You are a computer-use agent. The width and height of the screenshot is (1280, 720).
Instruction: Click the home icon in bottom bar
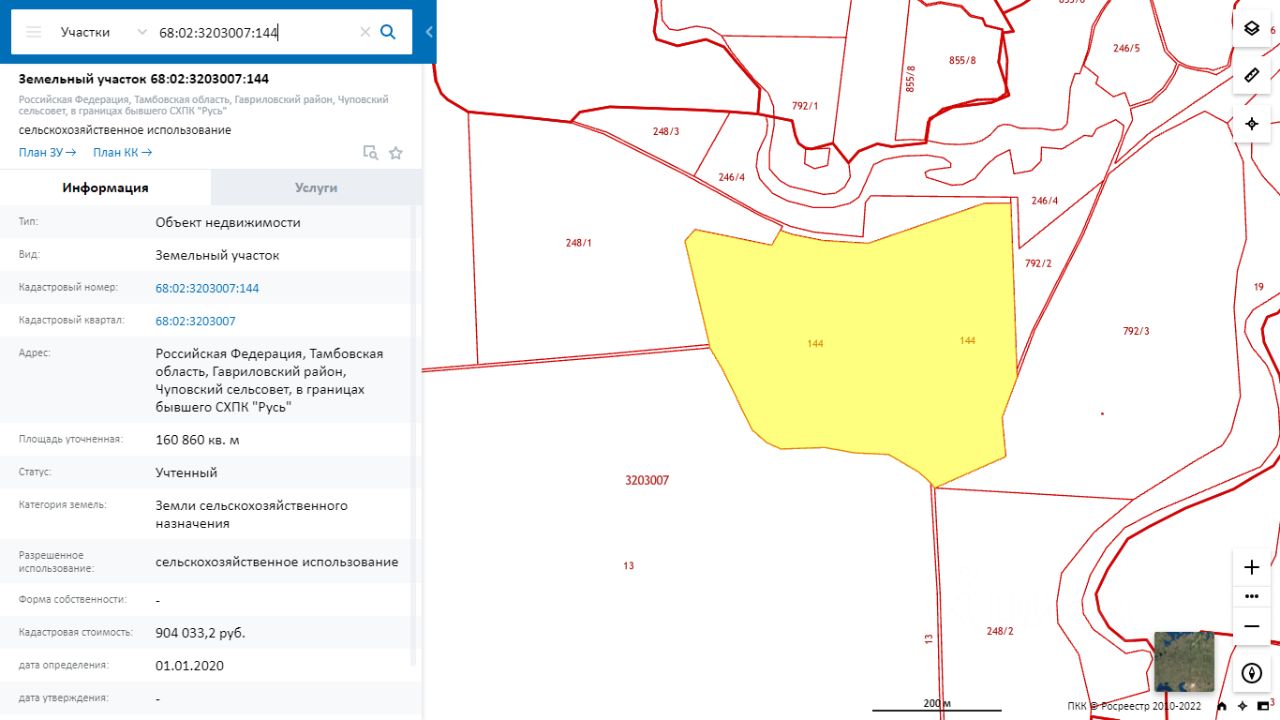pos(1221,705)
